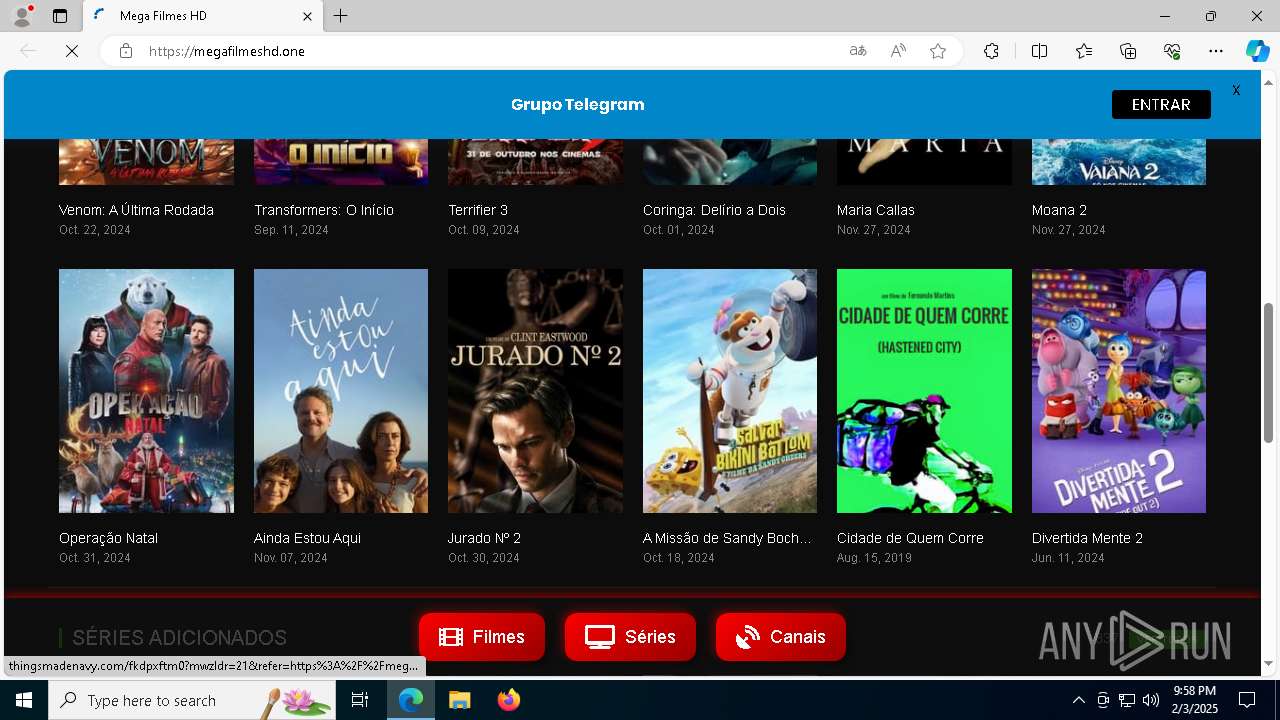The image size is (1280, 720).
Task: Open the Venom: A Última Rodada title
Action: tap(136, 210)
